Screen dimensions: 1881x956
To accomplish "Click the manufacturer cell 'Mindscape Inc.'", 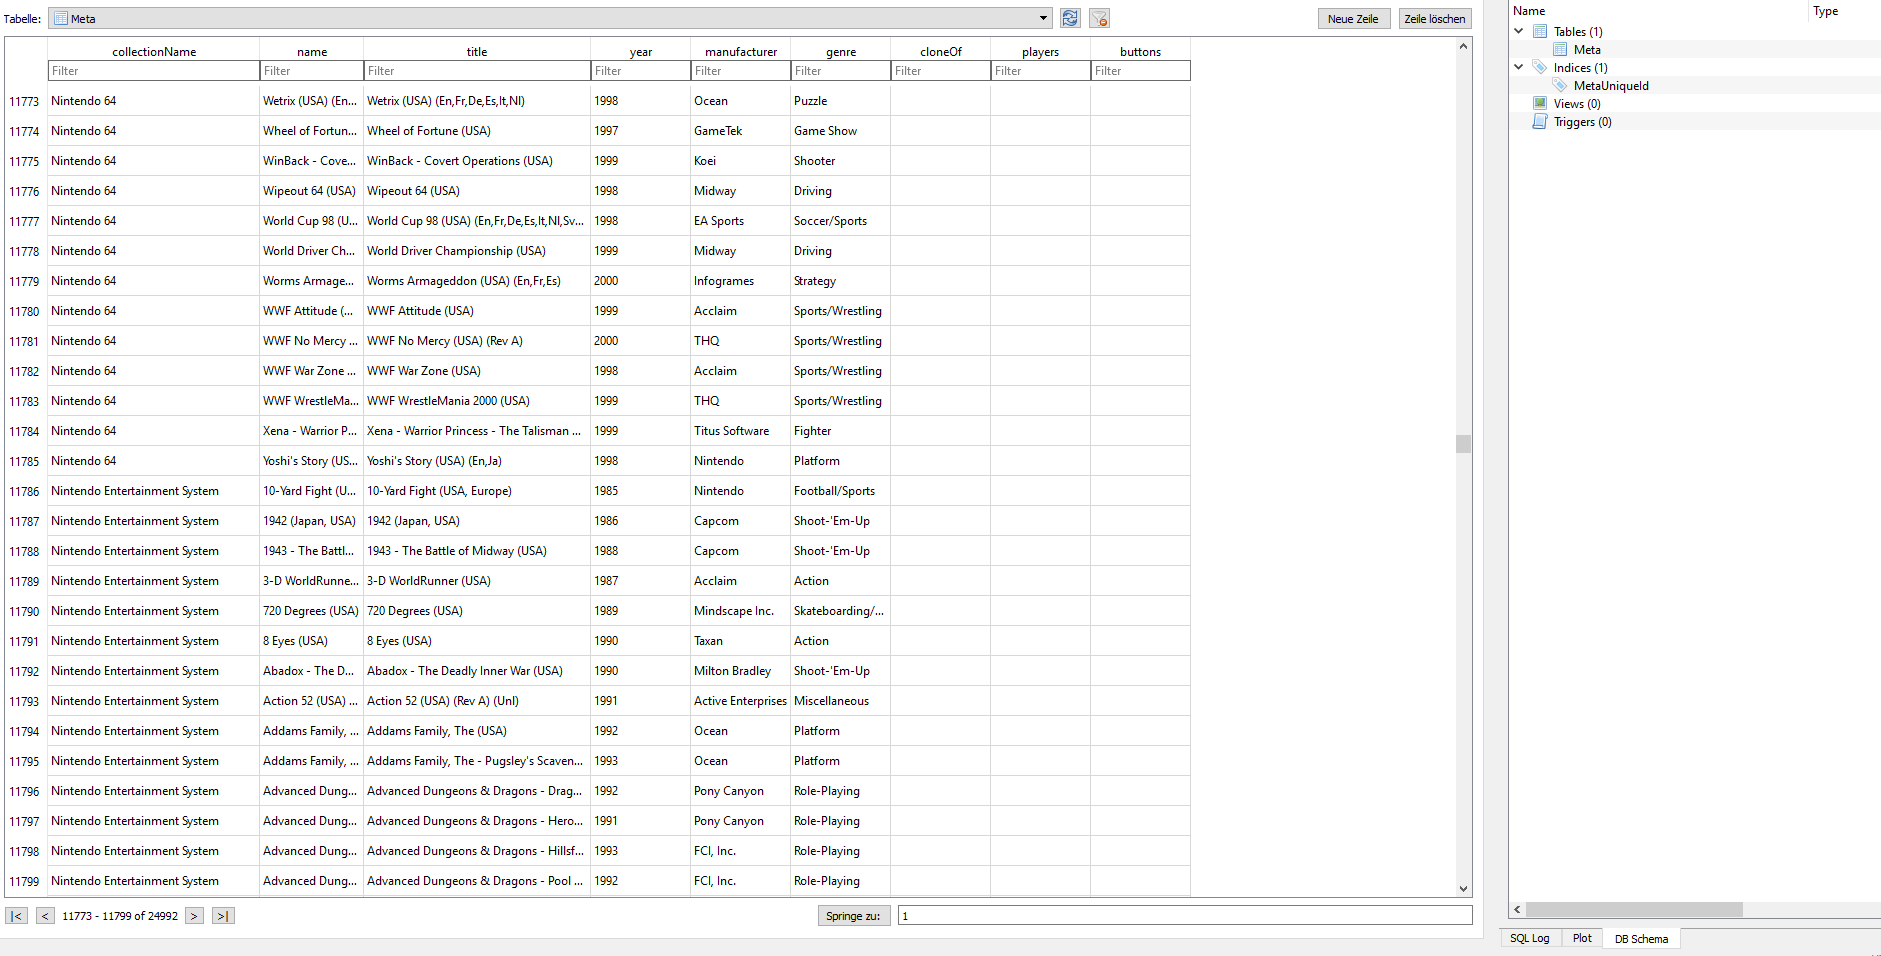I will (740, 611).
